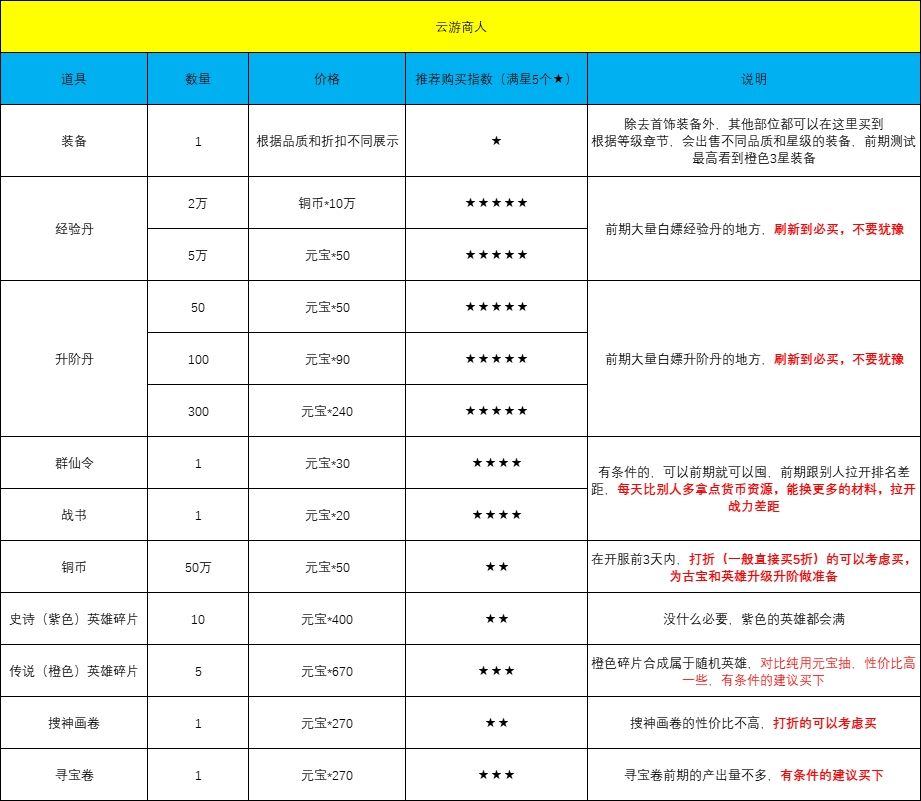Click the 升阶丹 merged item cell
921x801 pixels.
(x=74, y=359)
